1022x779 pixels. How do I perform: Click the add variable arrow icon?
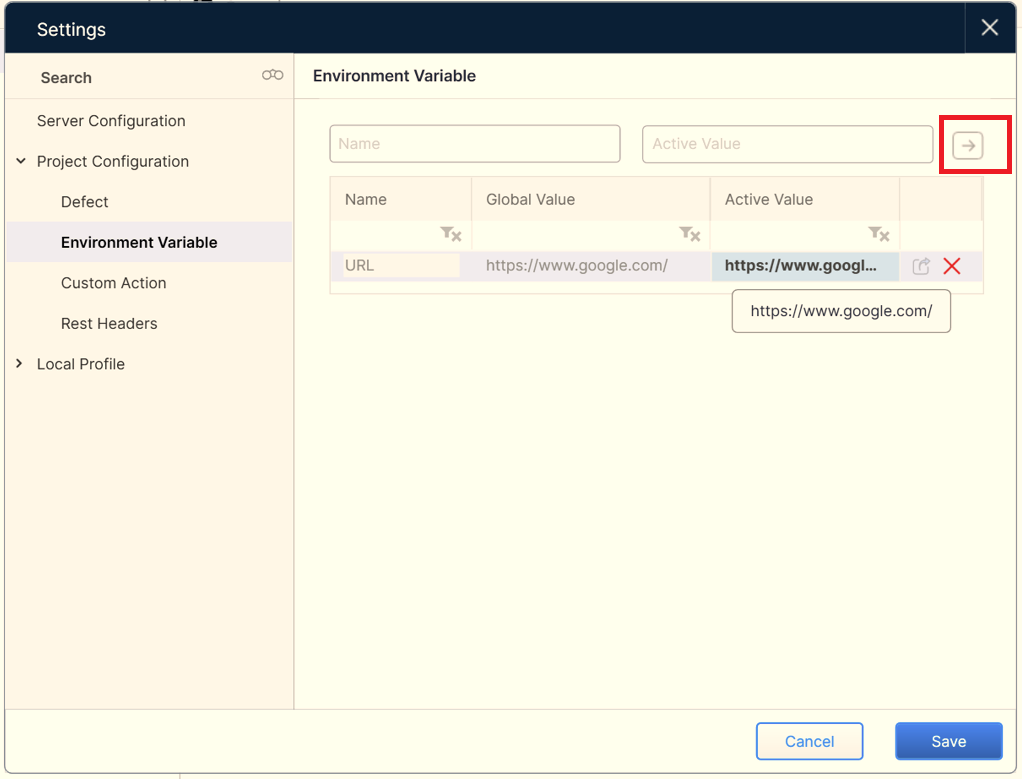point(967,145)
